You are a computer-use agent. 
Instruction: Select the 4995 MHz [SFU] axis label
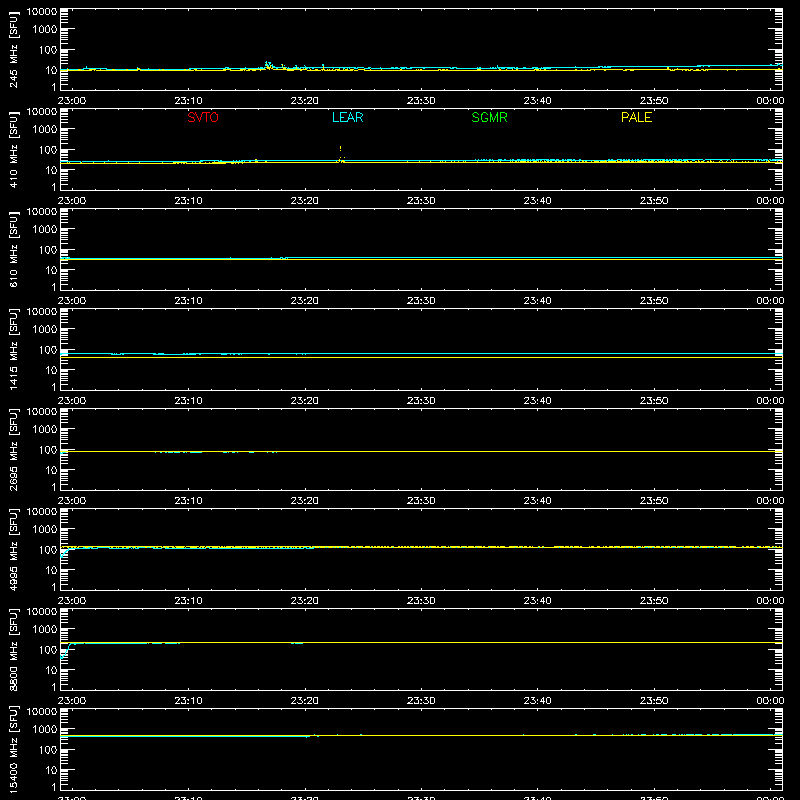13,549
